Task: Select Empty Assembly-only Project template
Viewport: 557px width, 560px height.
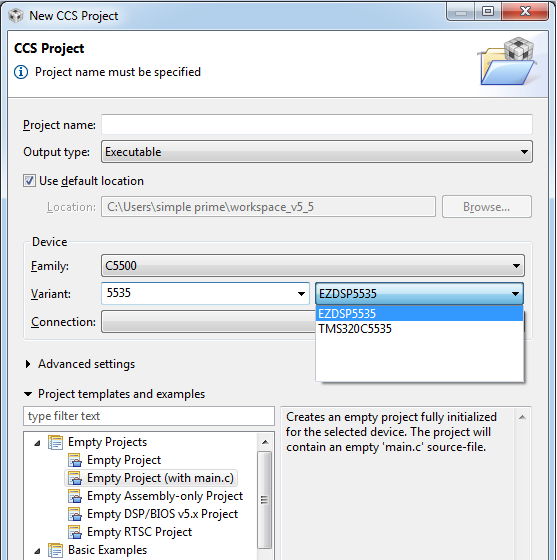Action: tap(165, 496)
